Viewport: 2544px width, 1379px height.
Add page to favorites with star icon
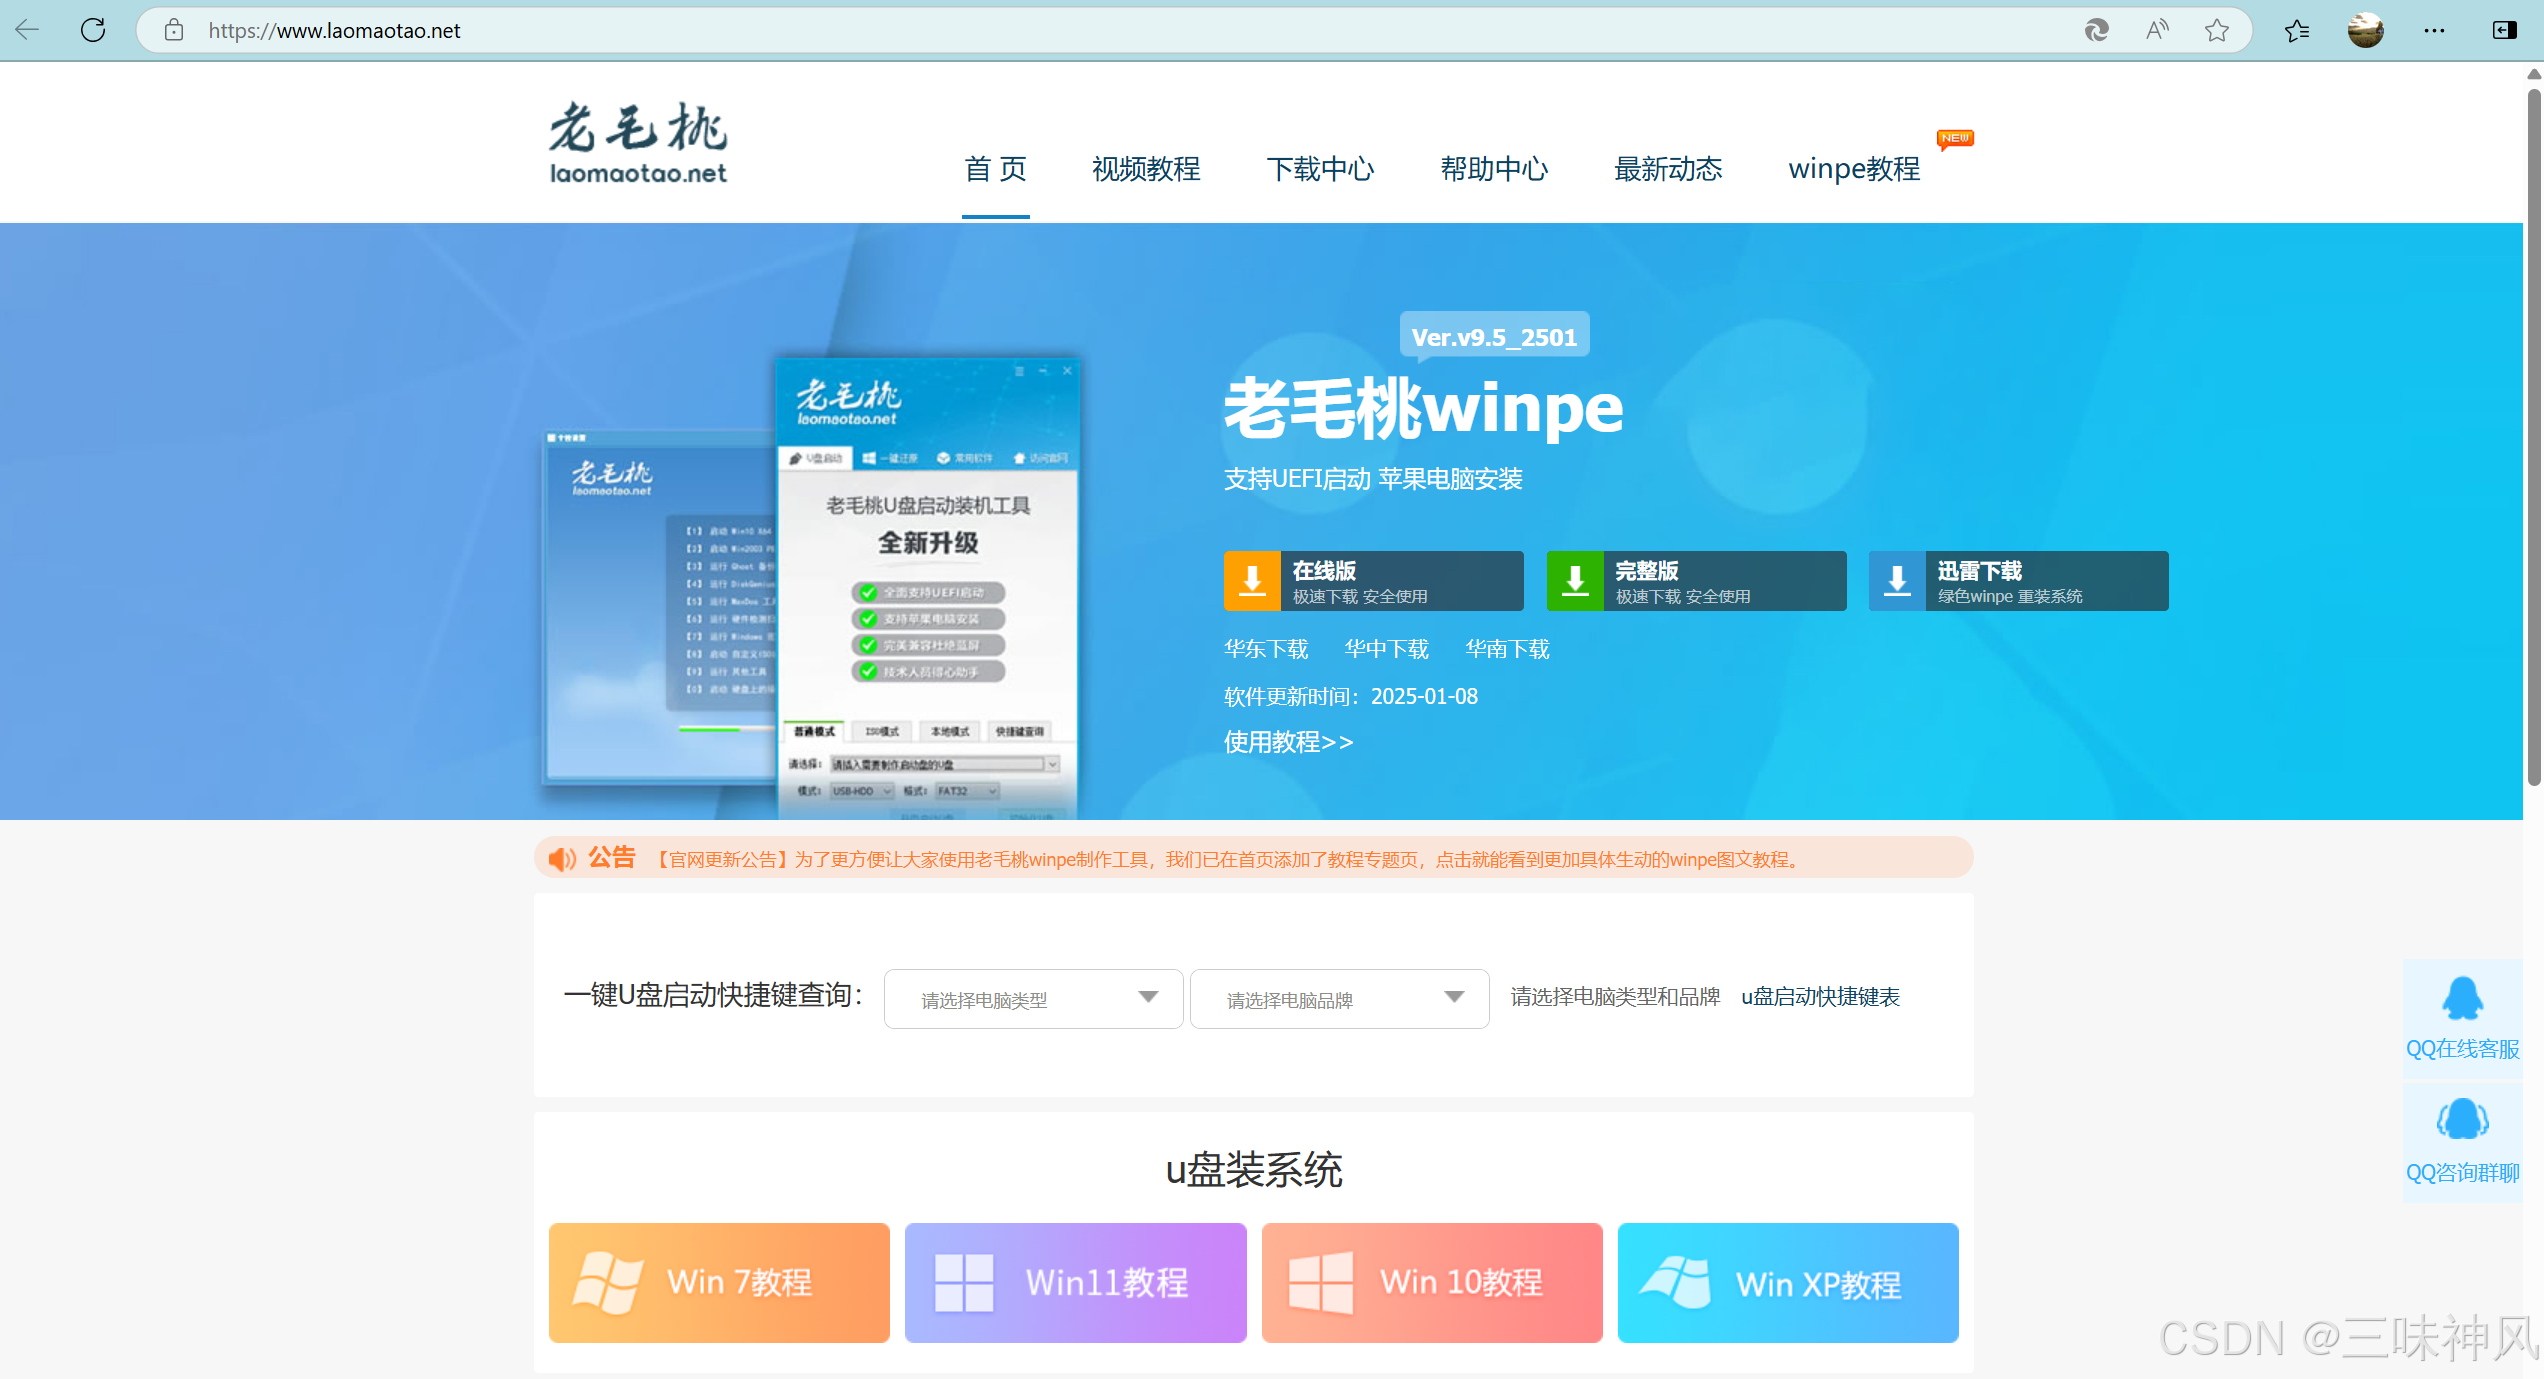pyautogui.click(x=2217, y=30)
